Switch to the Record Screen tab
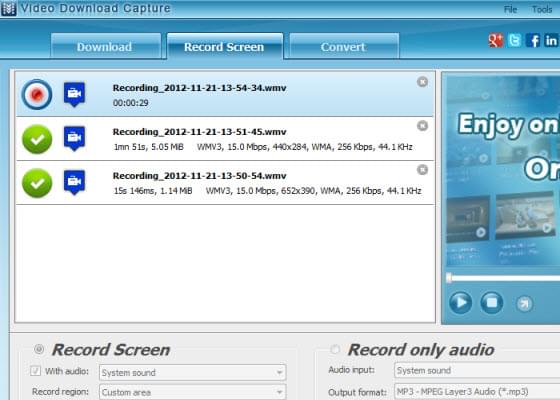Viewport: 560px width, 400px height. click(225, 46)
